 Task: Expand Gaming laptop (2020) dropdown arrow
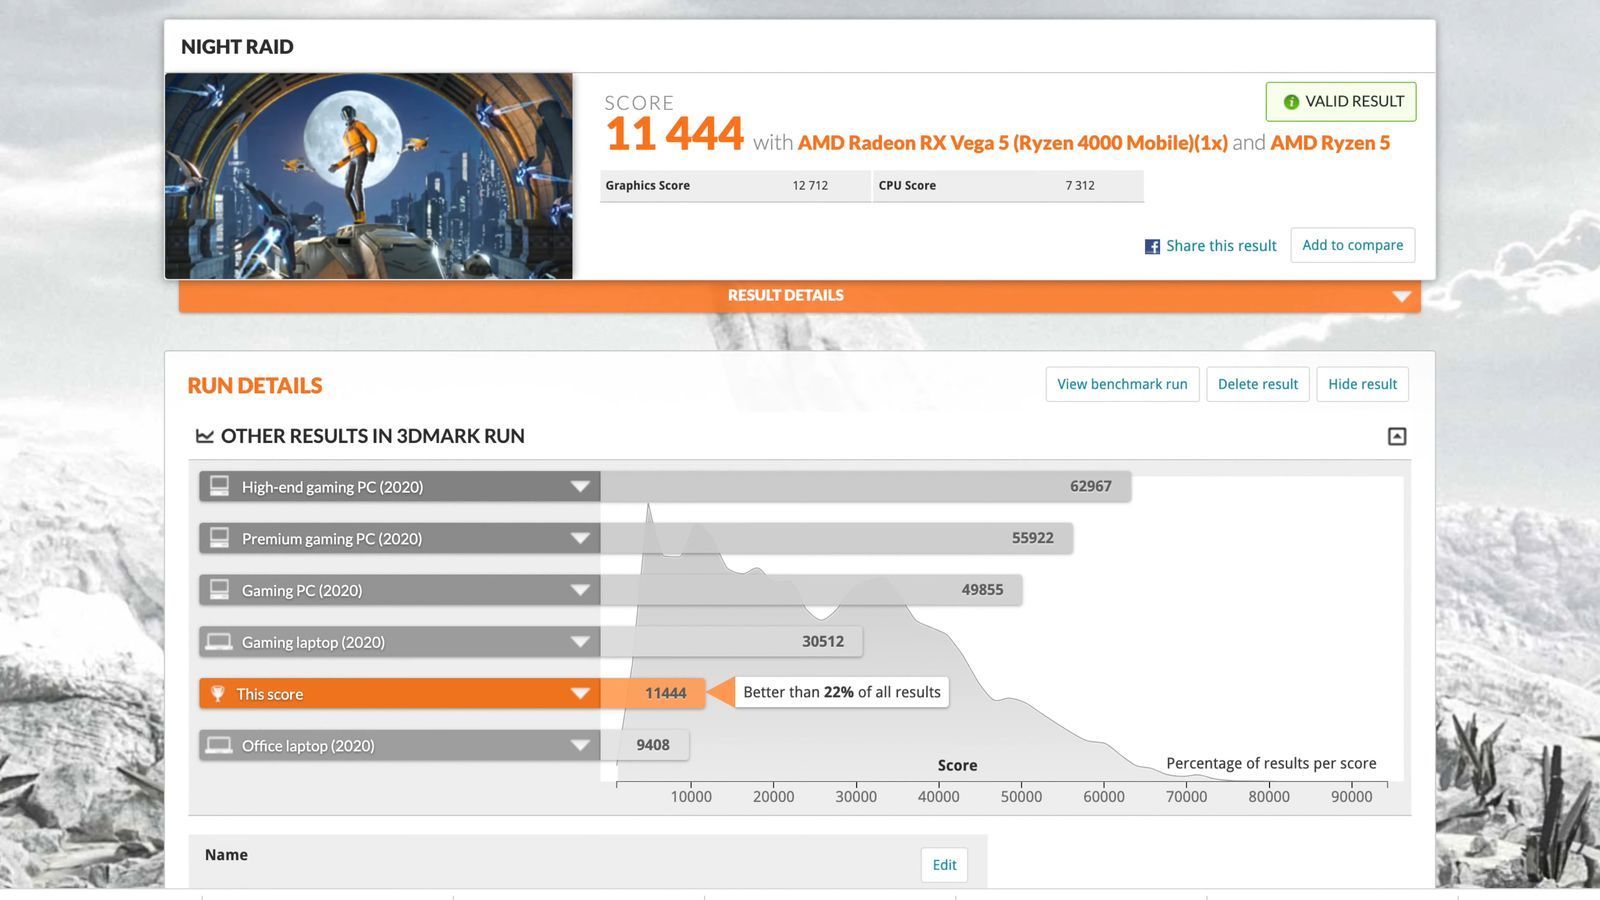580,642
